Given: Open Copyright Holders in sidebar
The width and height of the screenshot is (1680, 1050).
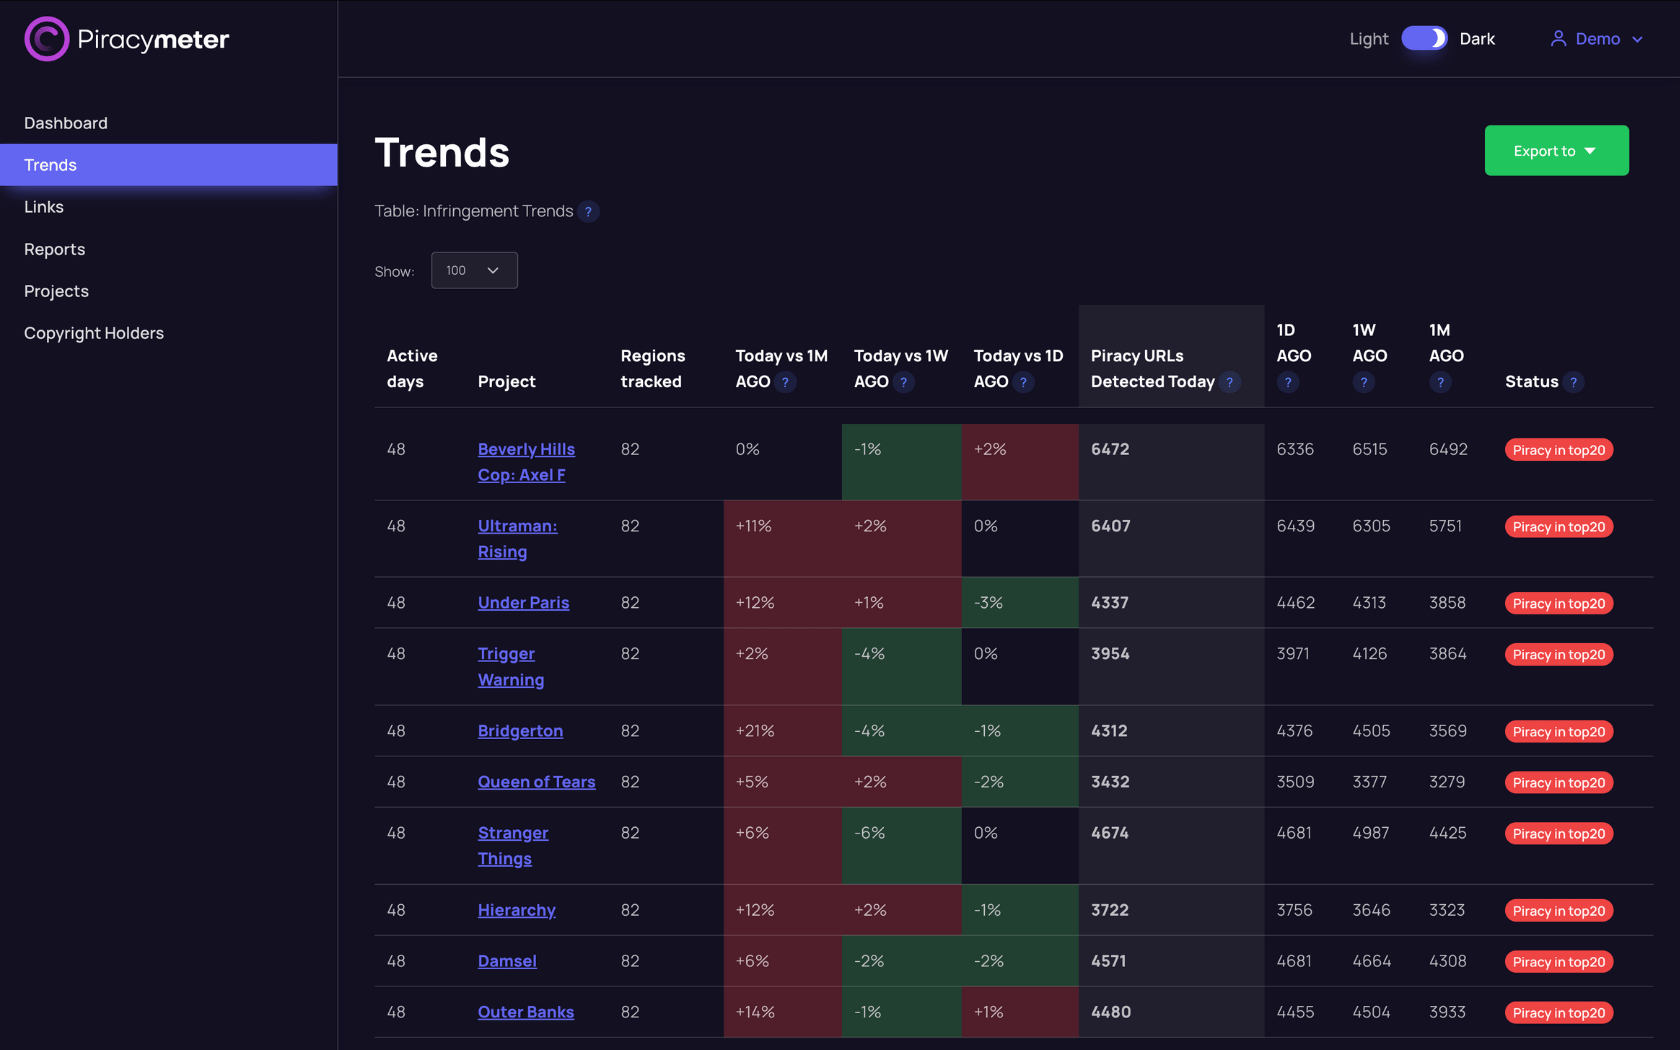Looking at the screenshot, I should 94,333.
